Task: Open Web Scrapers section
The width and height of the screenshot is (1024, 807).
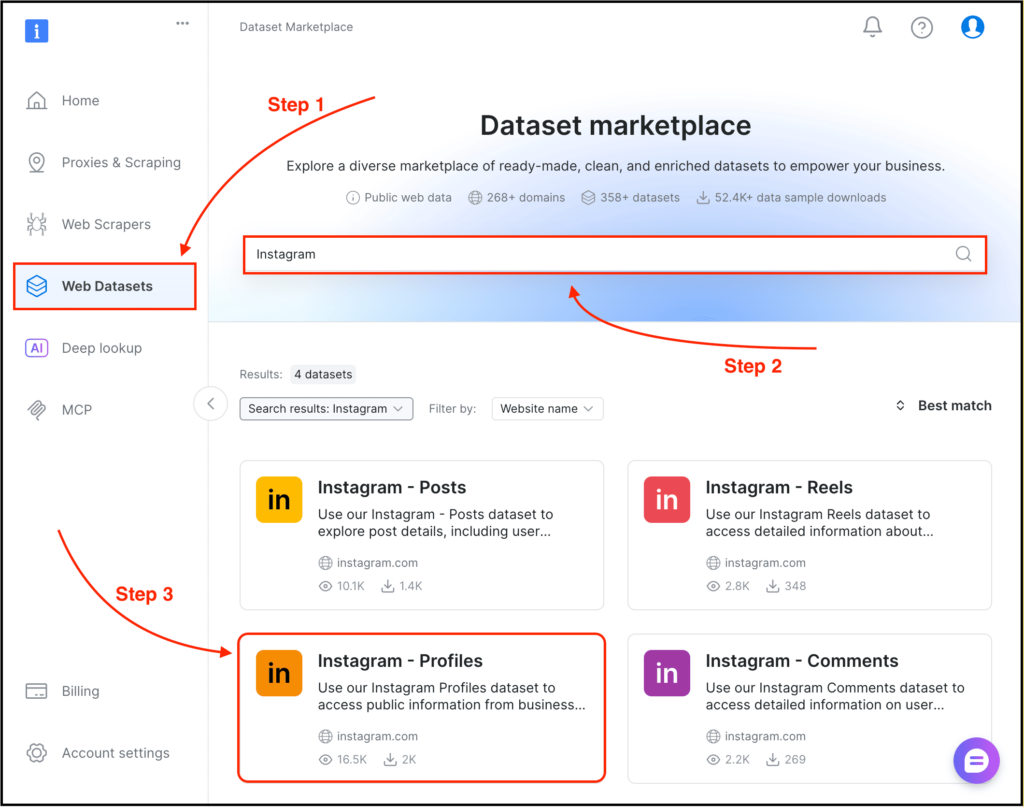Action: coord(106,224)
